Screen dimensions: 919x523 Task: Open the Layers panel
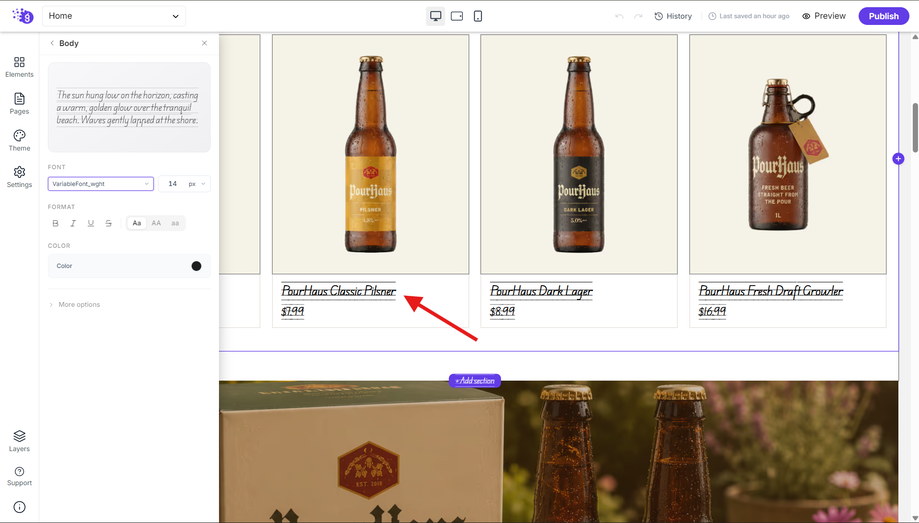pyautogui.click(x=19, y=441)
